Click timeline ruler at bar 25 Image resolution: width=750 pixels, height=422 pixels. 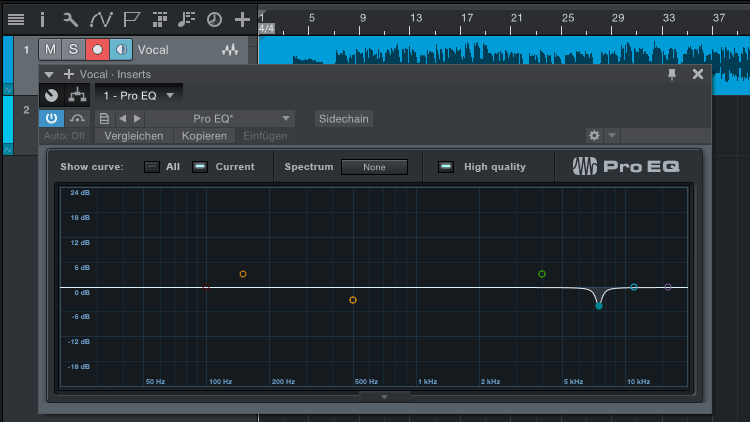tap(568, 18)
